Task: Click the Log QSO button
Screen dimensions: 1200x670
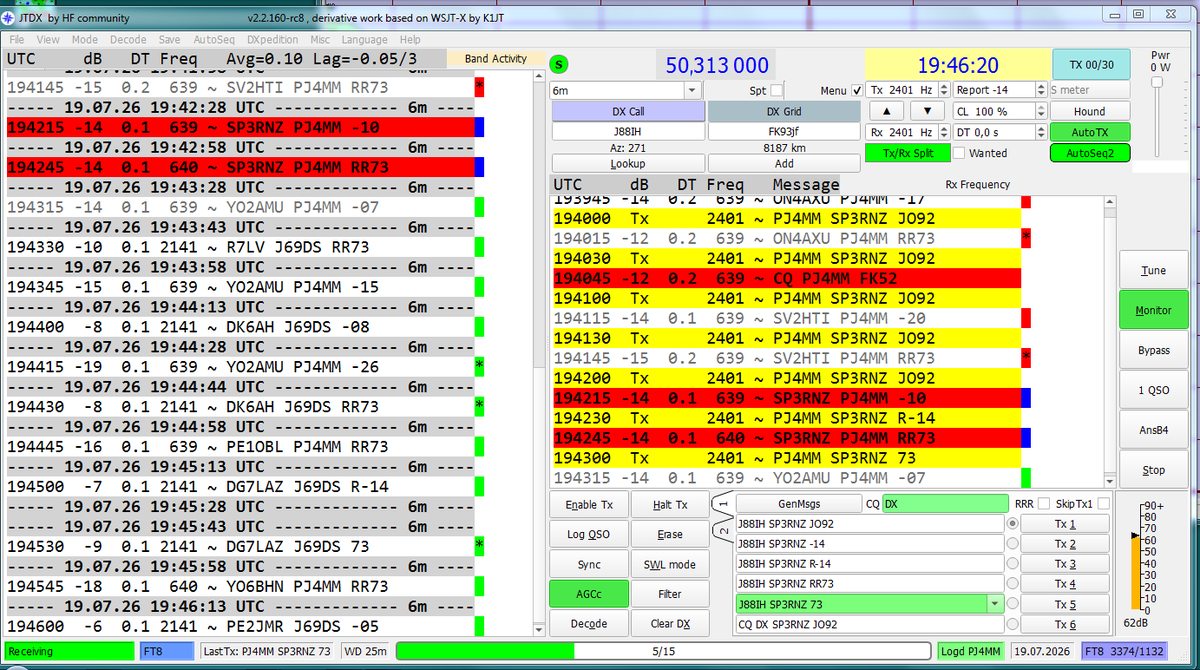Action: coord(589,534)
